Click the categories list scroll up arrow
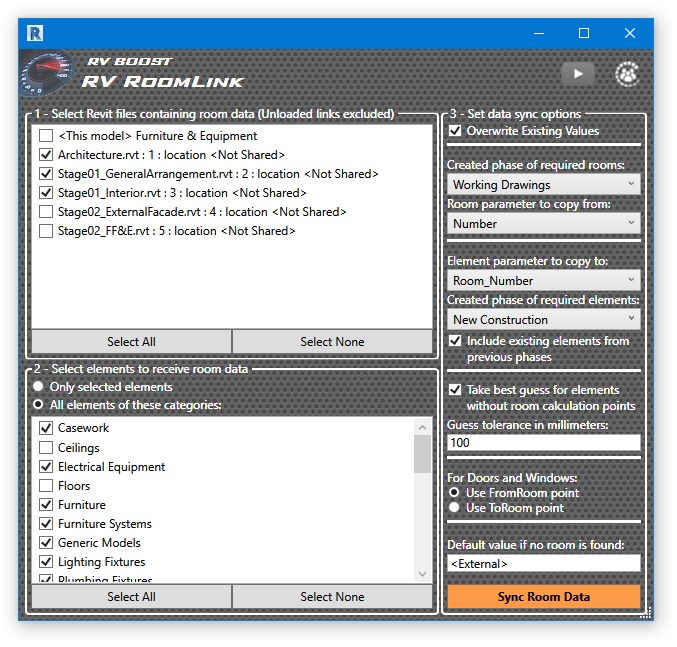The image size is (677, 647). [422, 427]
